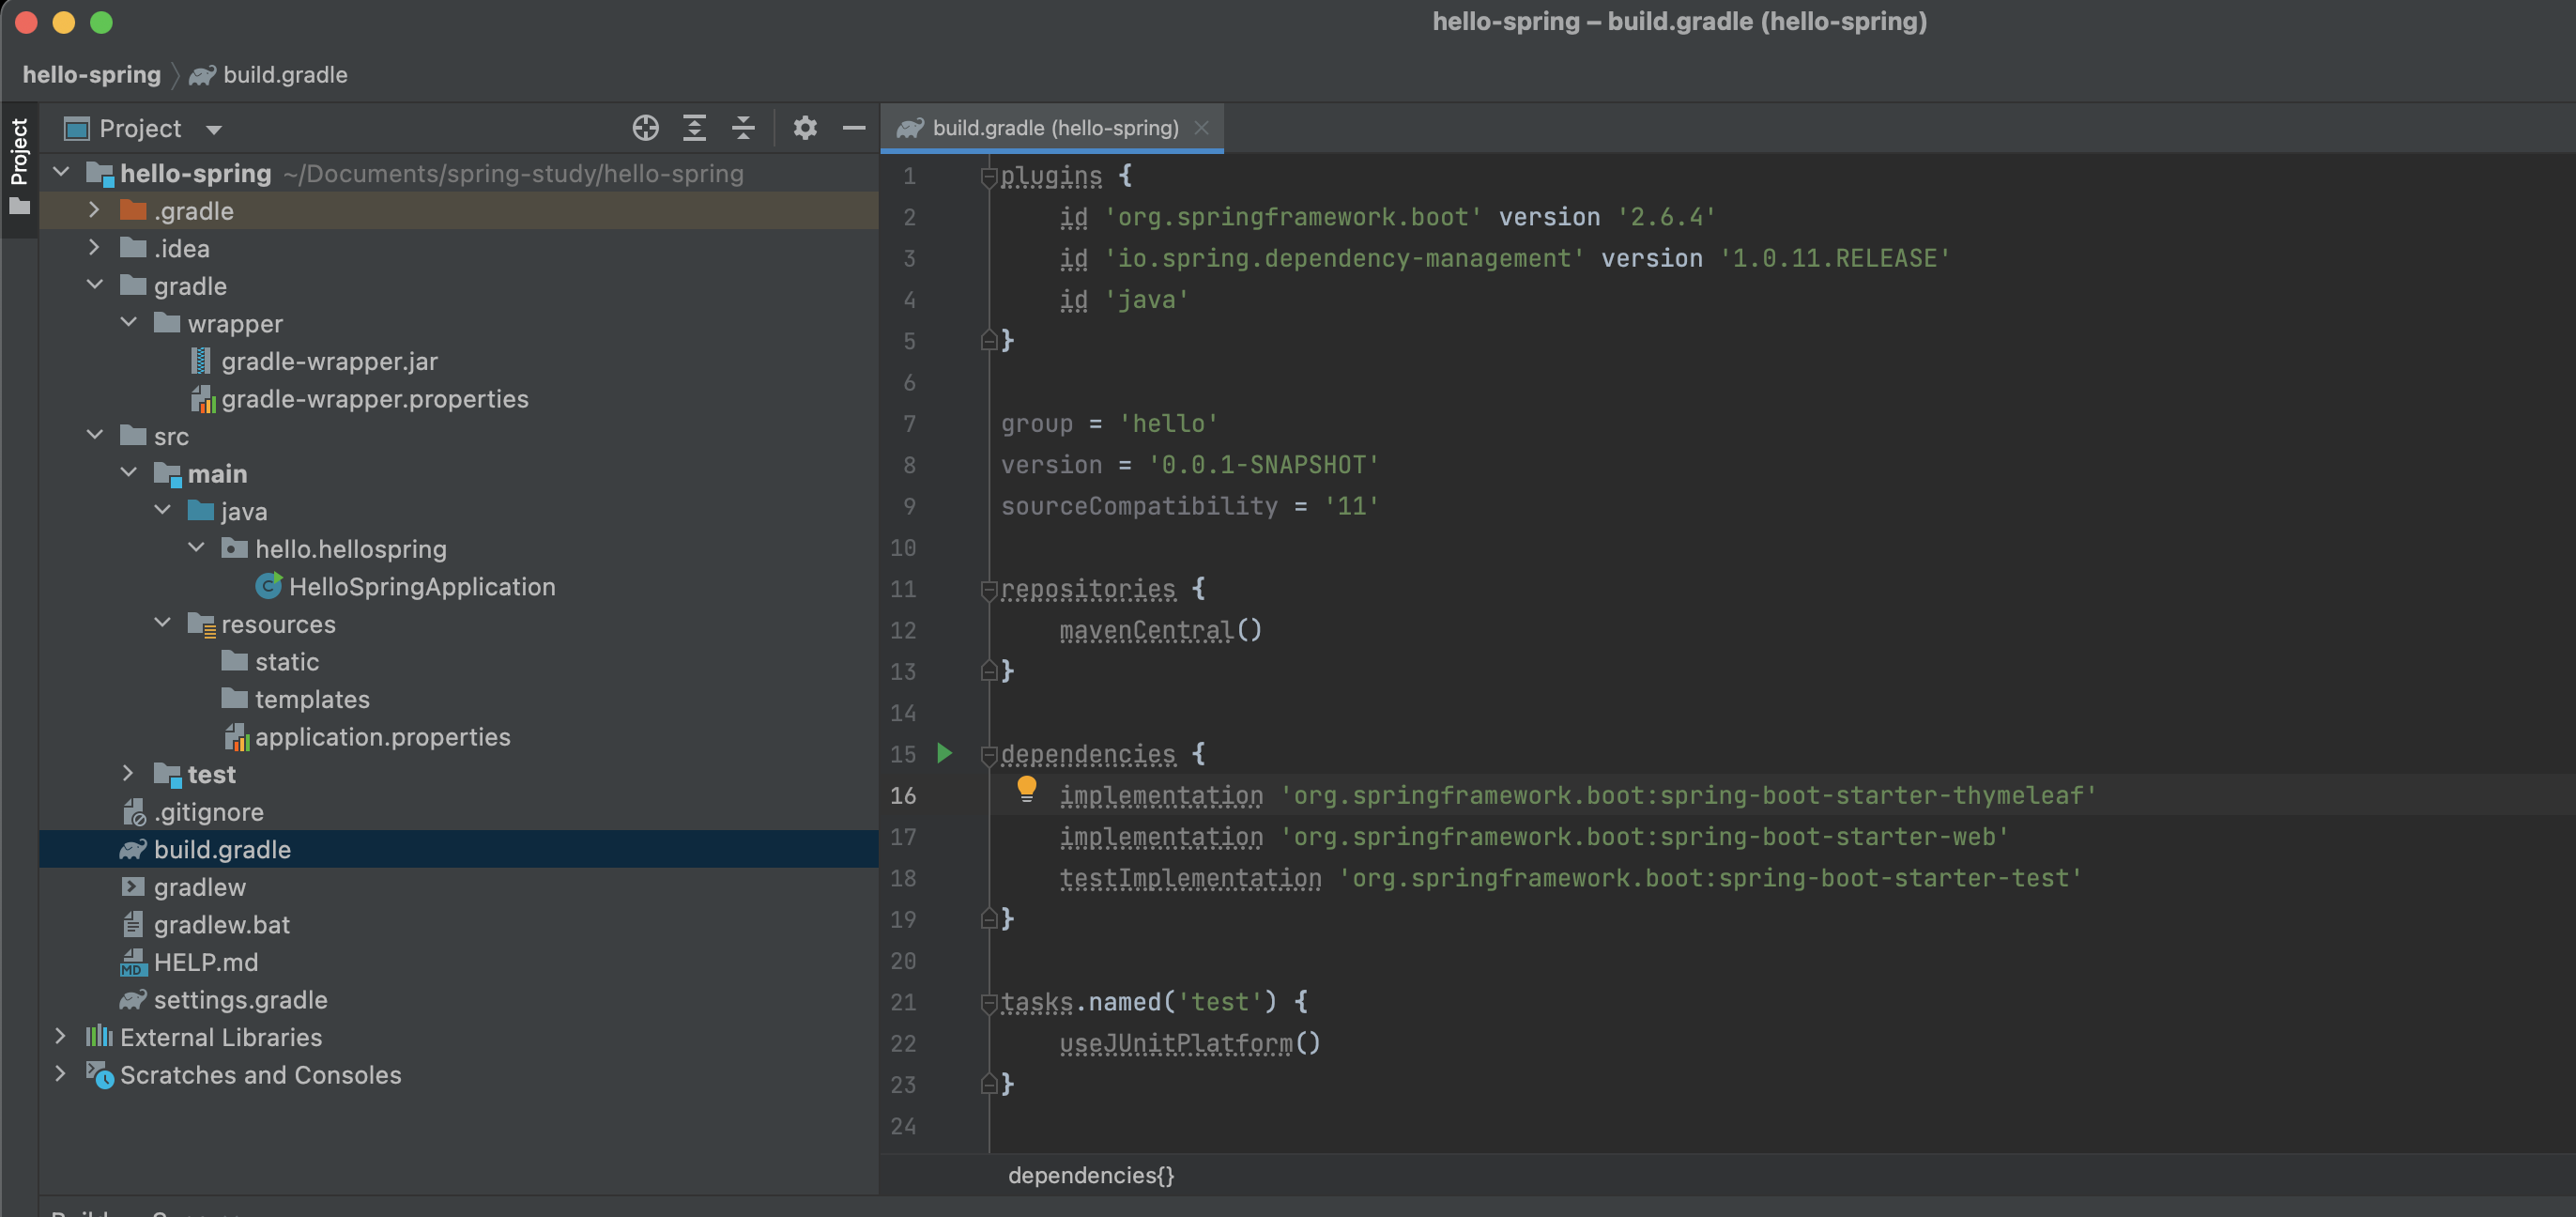Click the resources folder icon

tap(201, 624)
